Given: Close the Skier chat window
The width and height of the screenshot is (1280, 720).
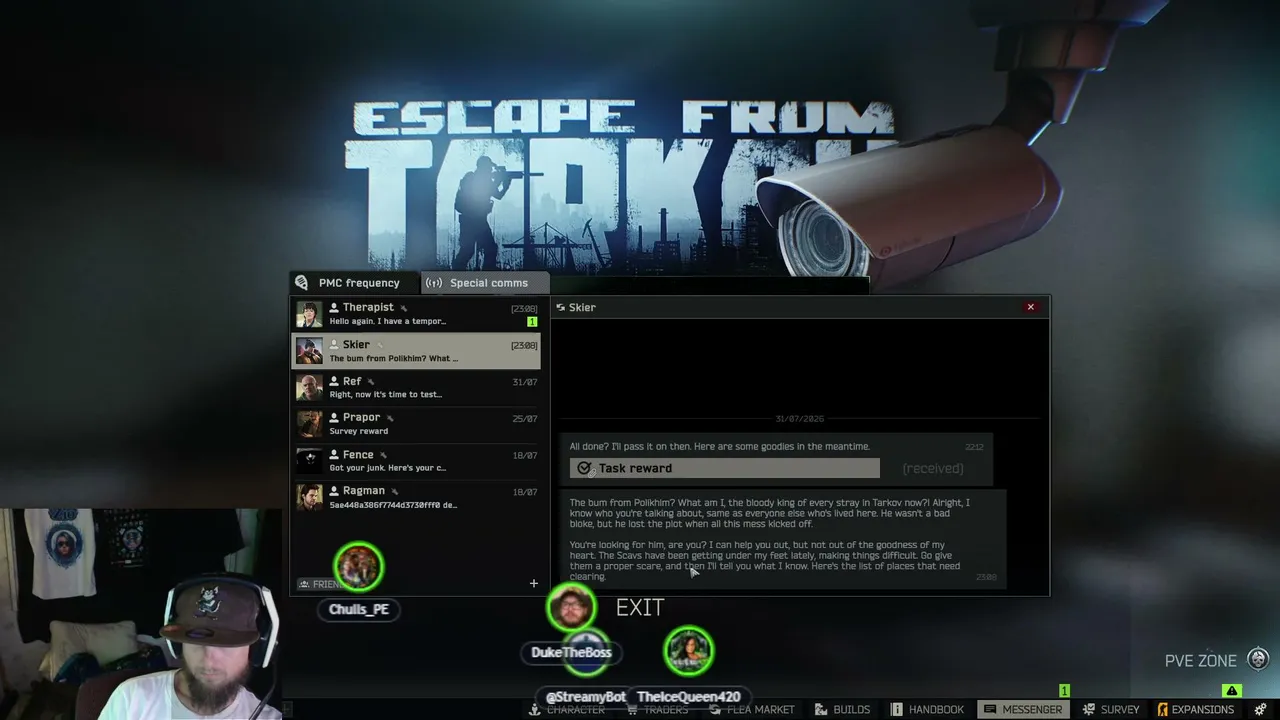Looking at the screenshot, I should point(1030,307).
